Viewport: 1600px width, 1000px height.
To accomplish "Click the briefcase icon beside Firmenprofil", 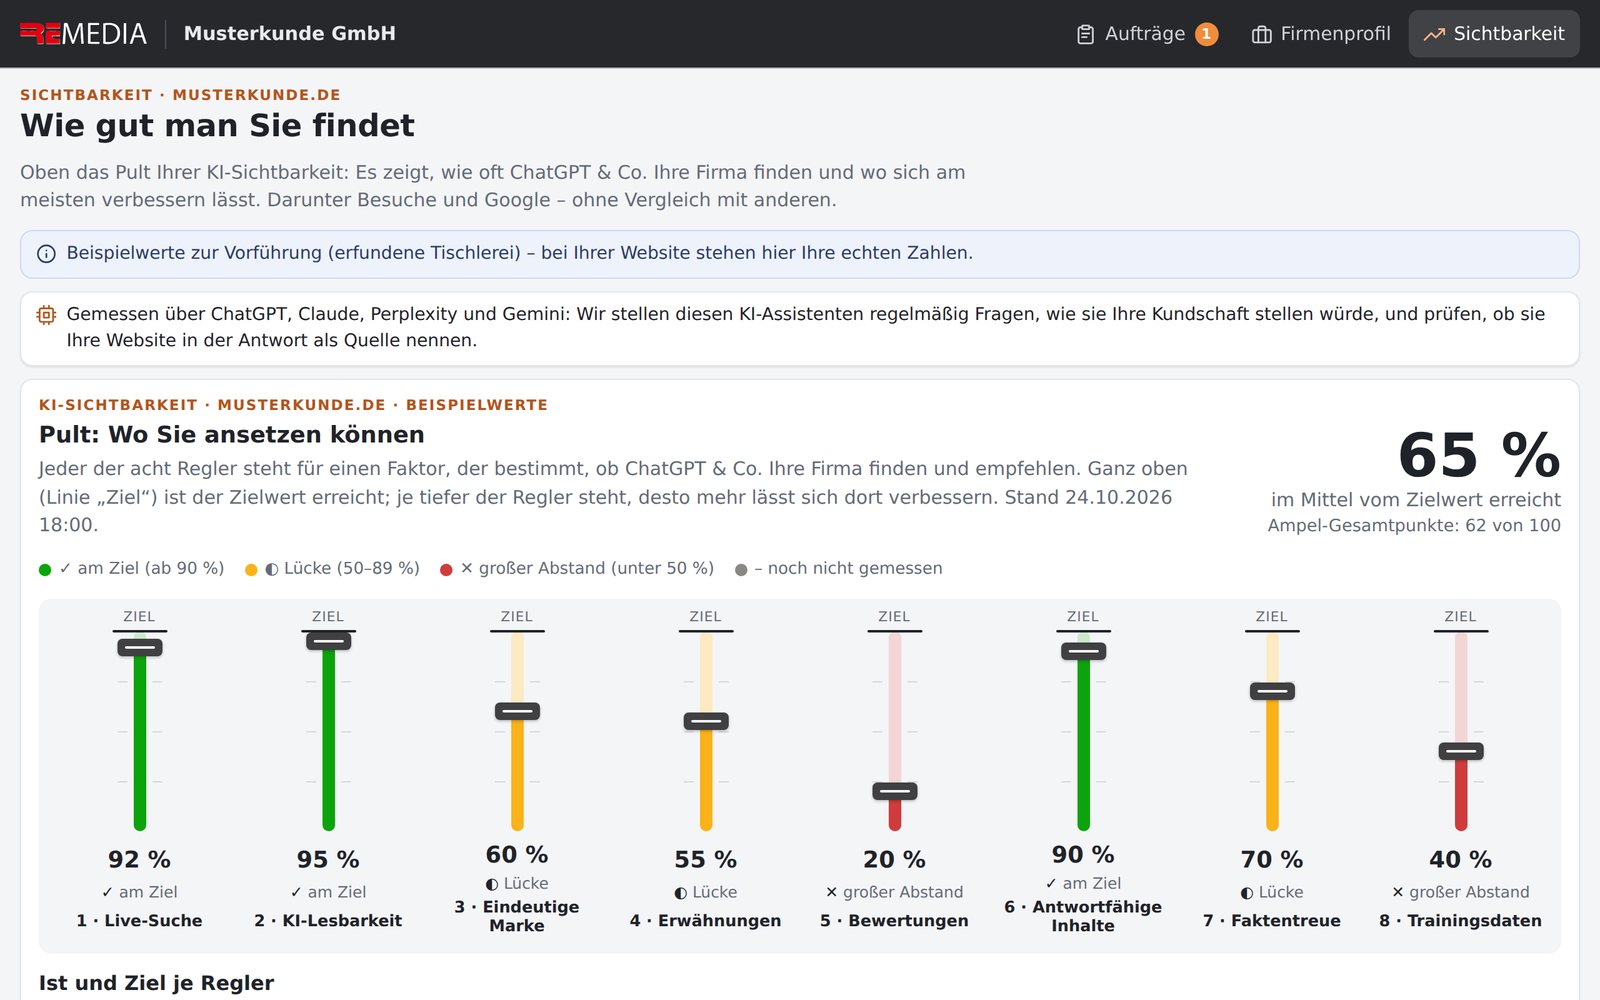I will [x=1262, y=34].
